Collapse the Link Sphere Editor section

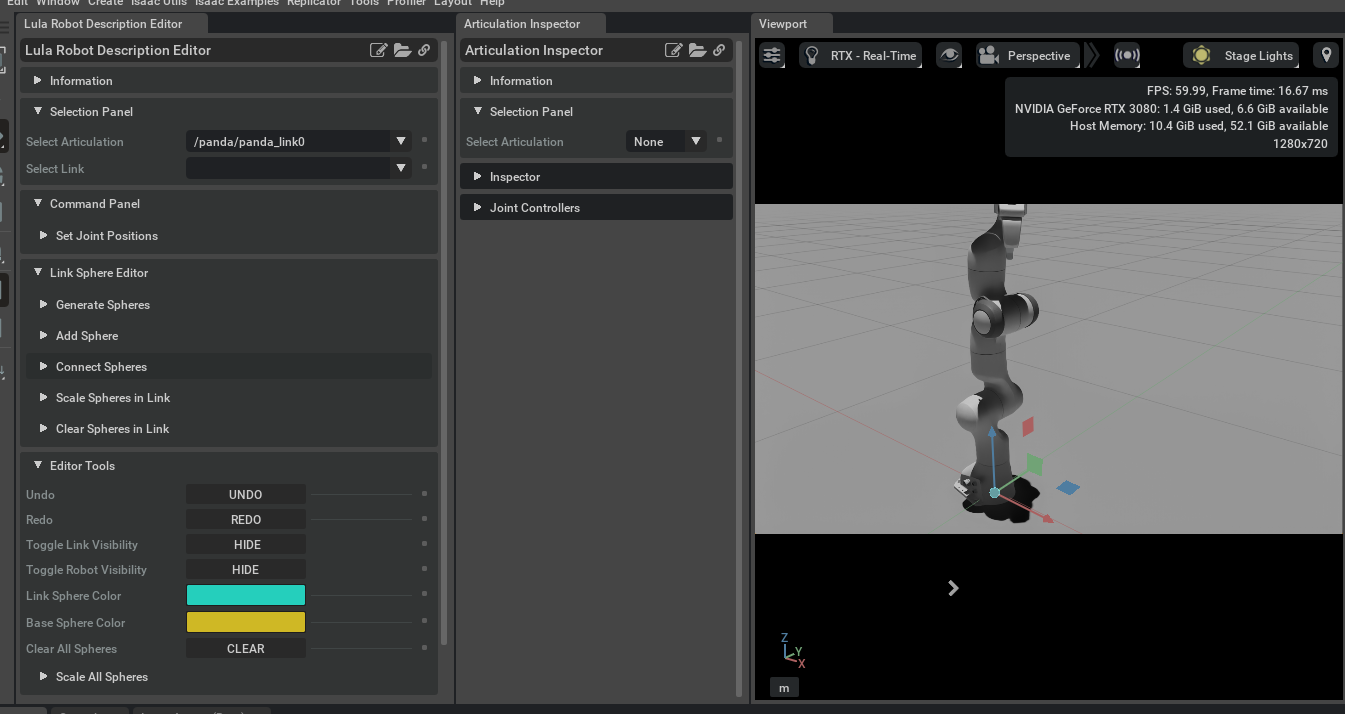click(x=229, y=273)
